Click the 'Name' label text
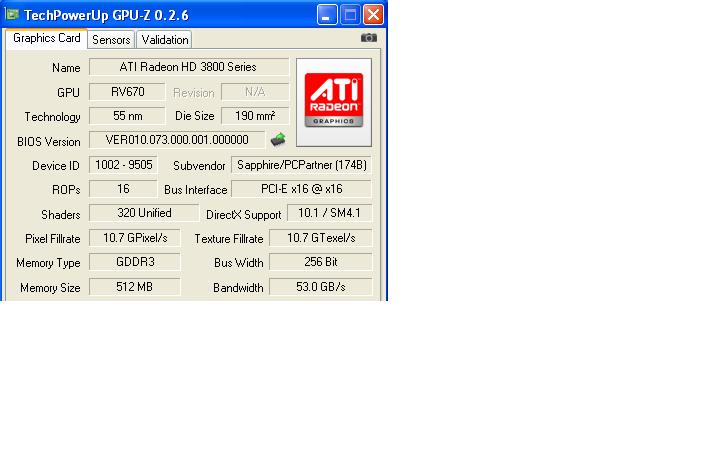 pos(66,68)
